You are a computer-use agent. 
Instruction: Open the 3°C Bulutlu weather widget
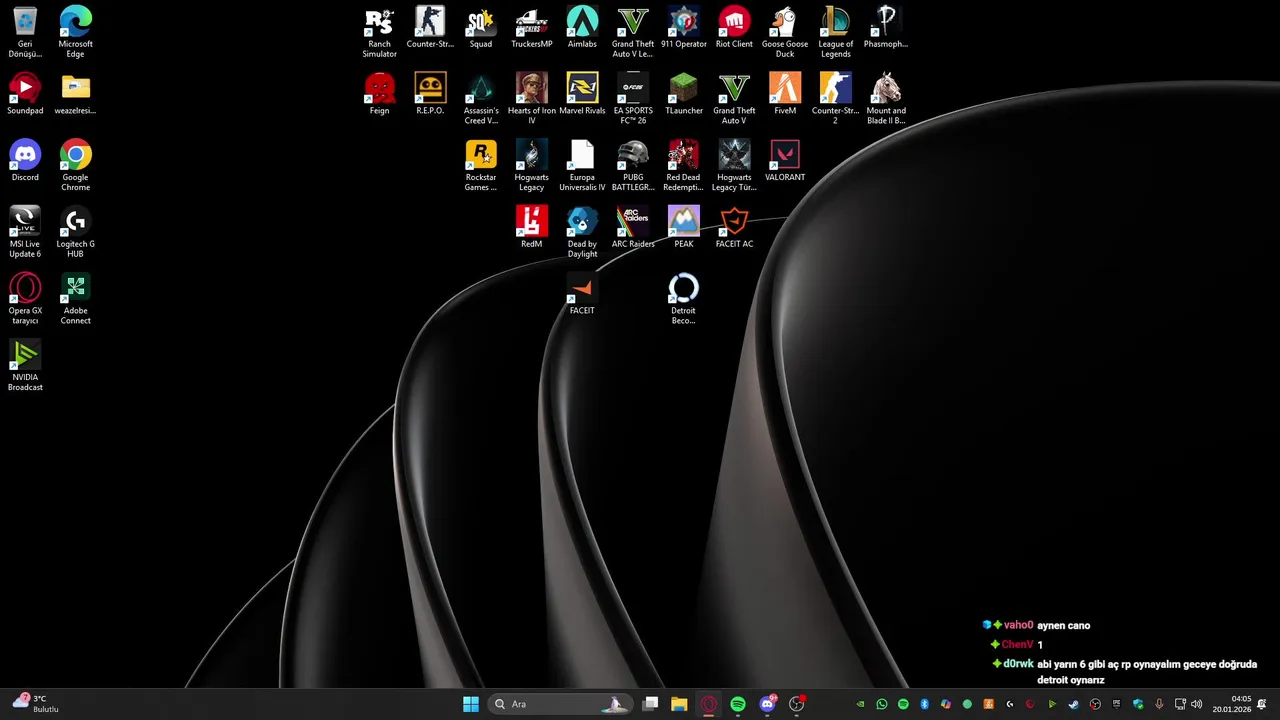point(36,704)
